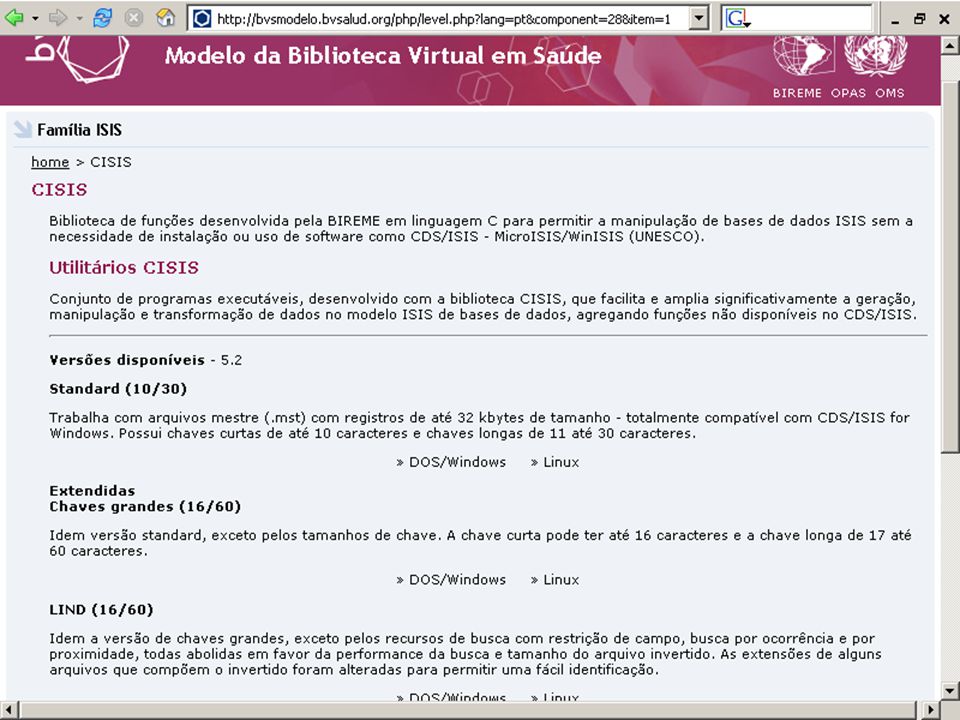Click the Chaves grandes (16/60) heading
Image resolution: width=960 pixels, height=720 pixels.
(x=145, y=506)
